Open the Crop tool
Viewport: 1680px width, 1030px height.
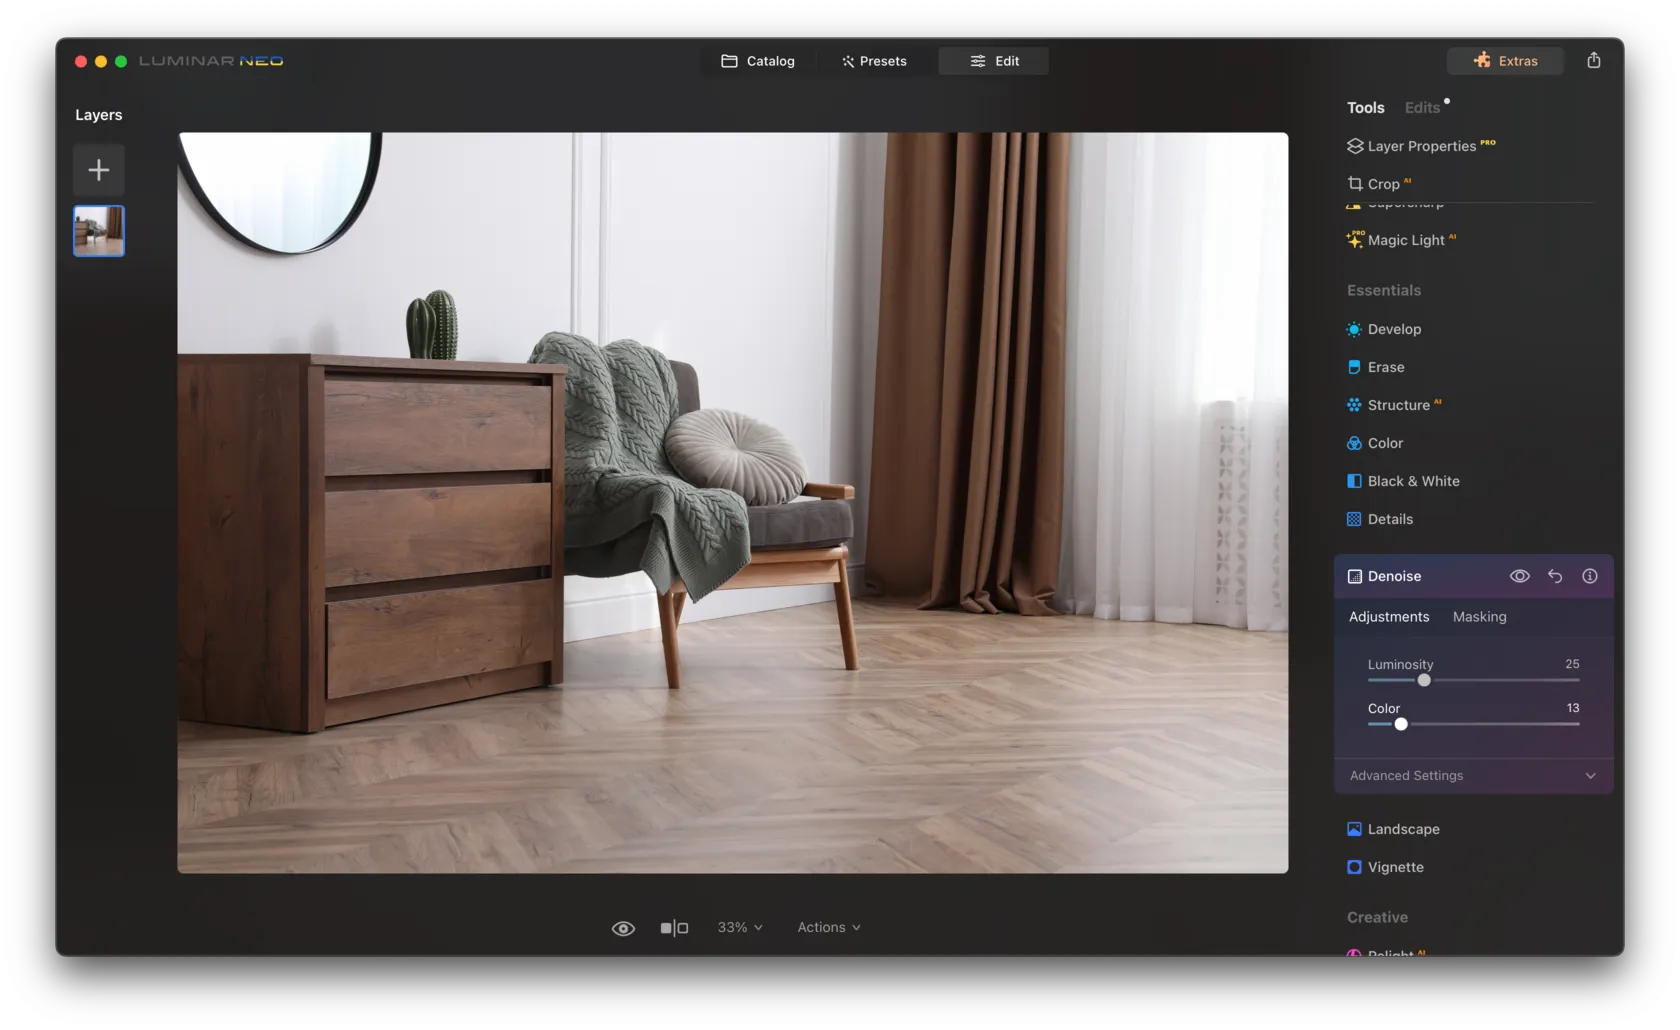(x=1382, y=184)
